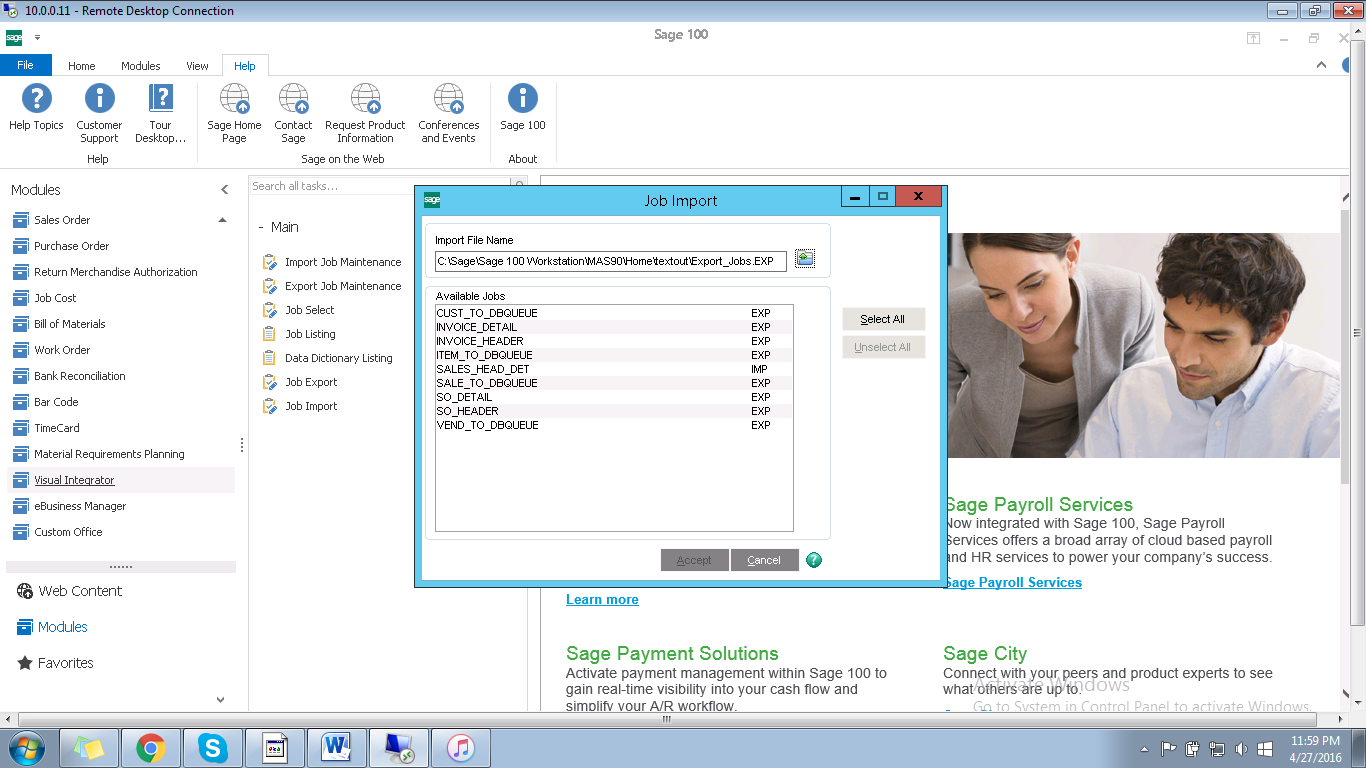Image resolution: width=1366 pixels, height=768 pixels.
Task: Click Cancel in Job Import dialog
Action: [x=764, y=560]
